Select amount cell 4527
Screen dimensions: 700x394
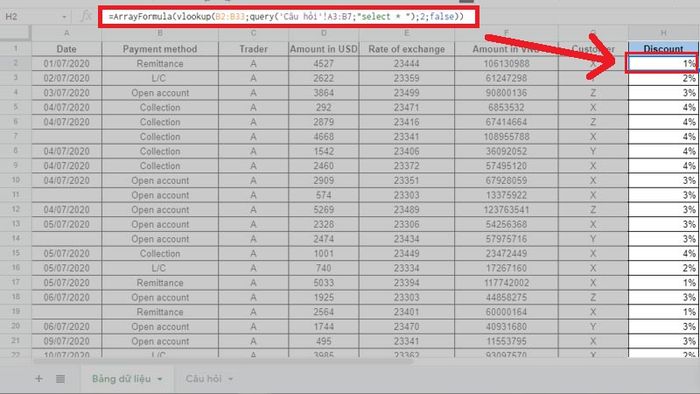pyautogui.click(x=324, y=64)
